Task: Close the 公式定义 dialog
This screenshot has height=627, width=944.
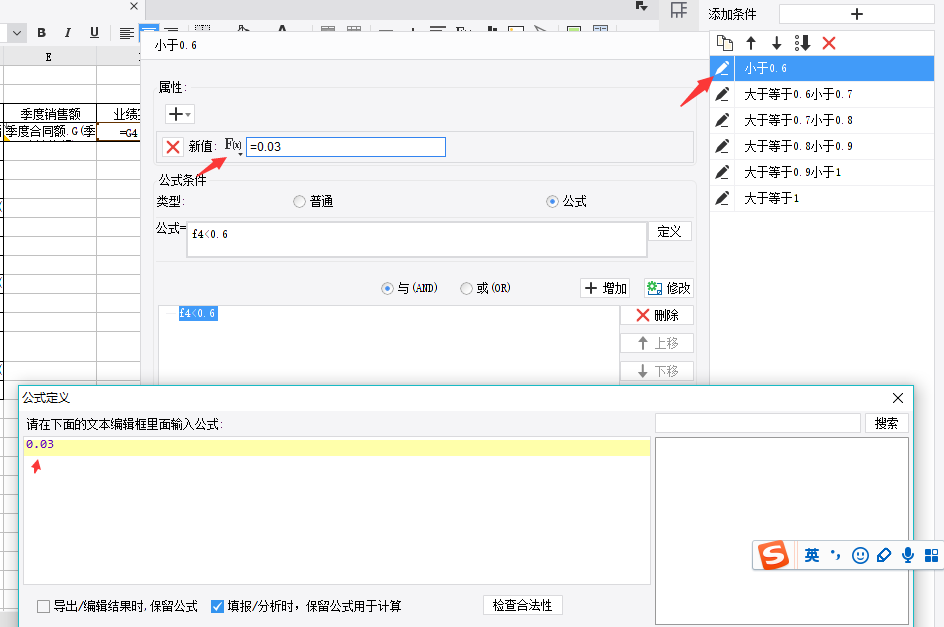Action: click(x=898, y=398)
